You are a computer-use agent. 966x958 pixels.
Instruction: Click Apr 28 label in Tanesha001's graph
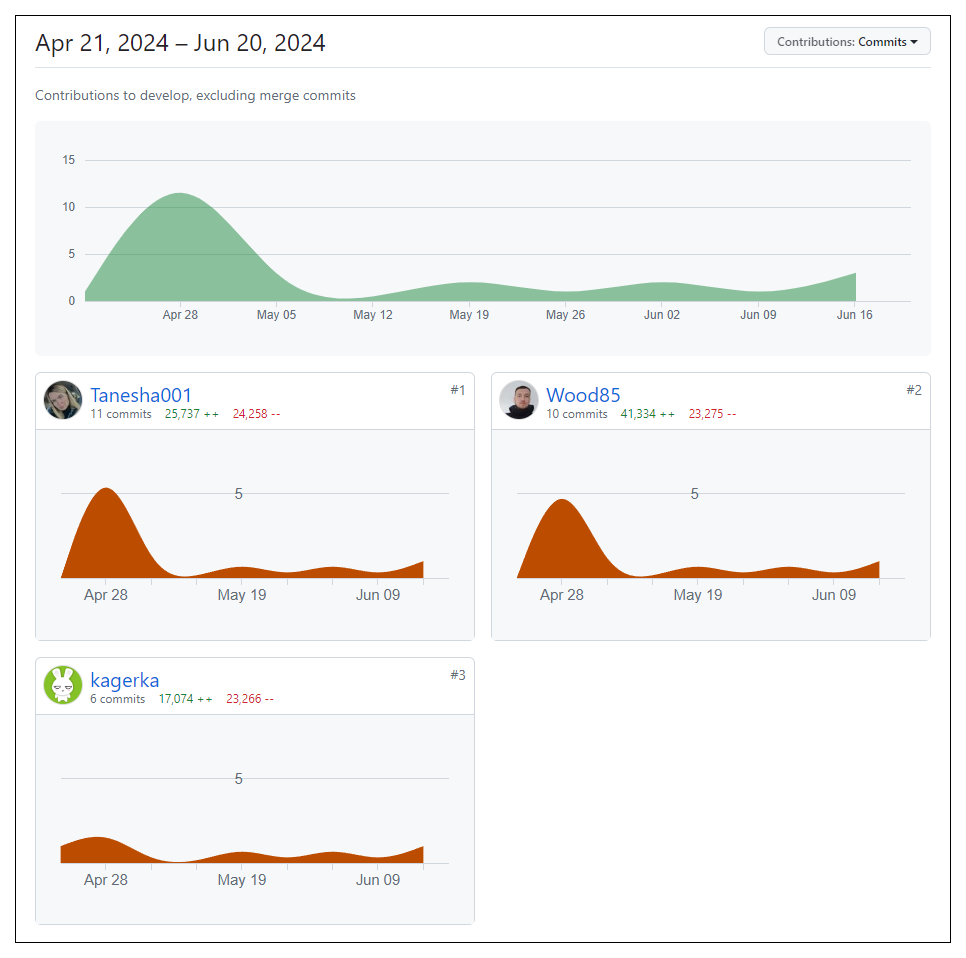[x=106, y=595]
